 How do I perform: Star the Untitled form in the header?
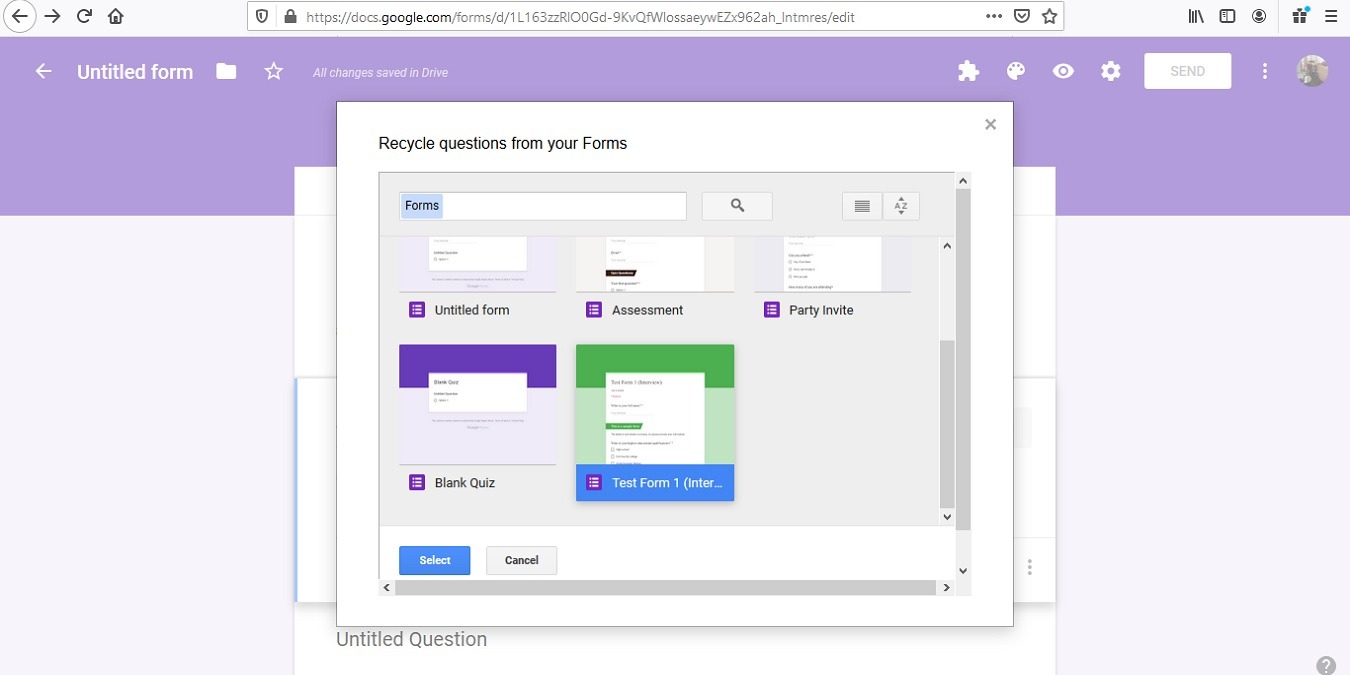click(x=272, y=70)
